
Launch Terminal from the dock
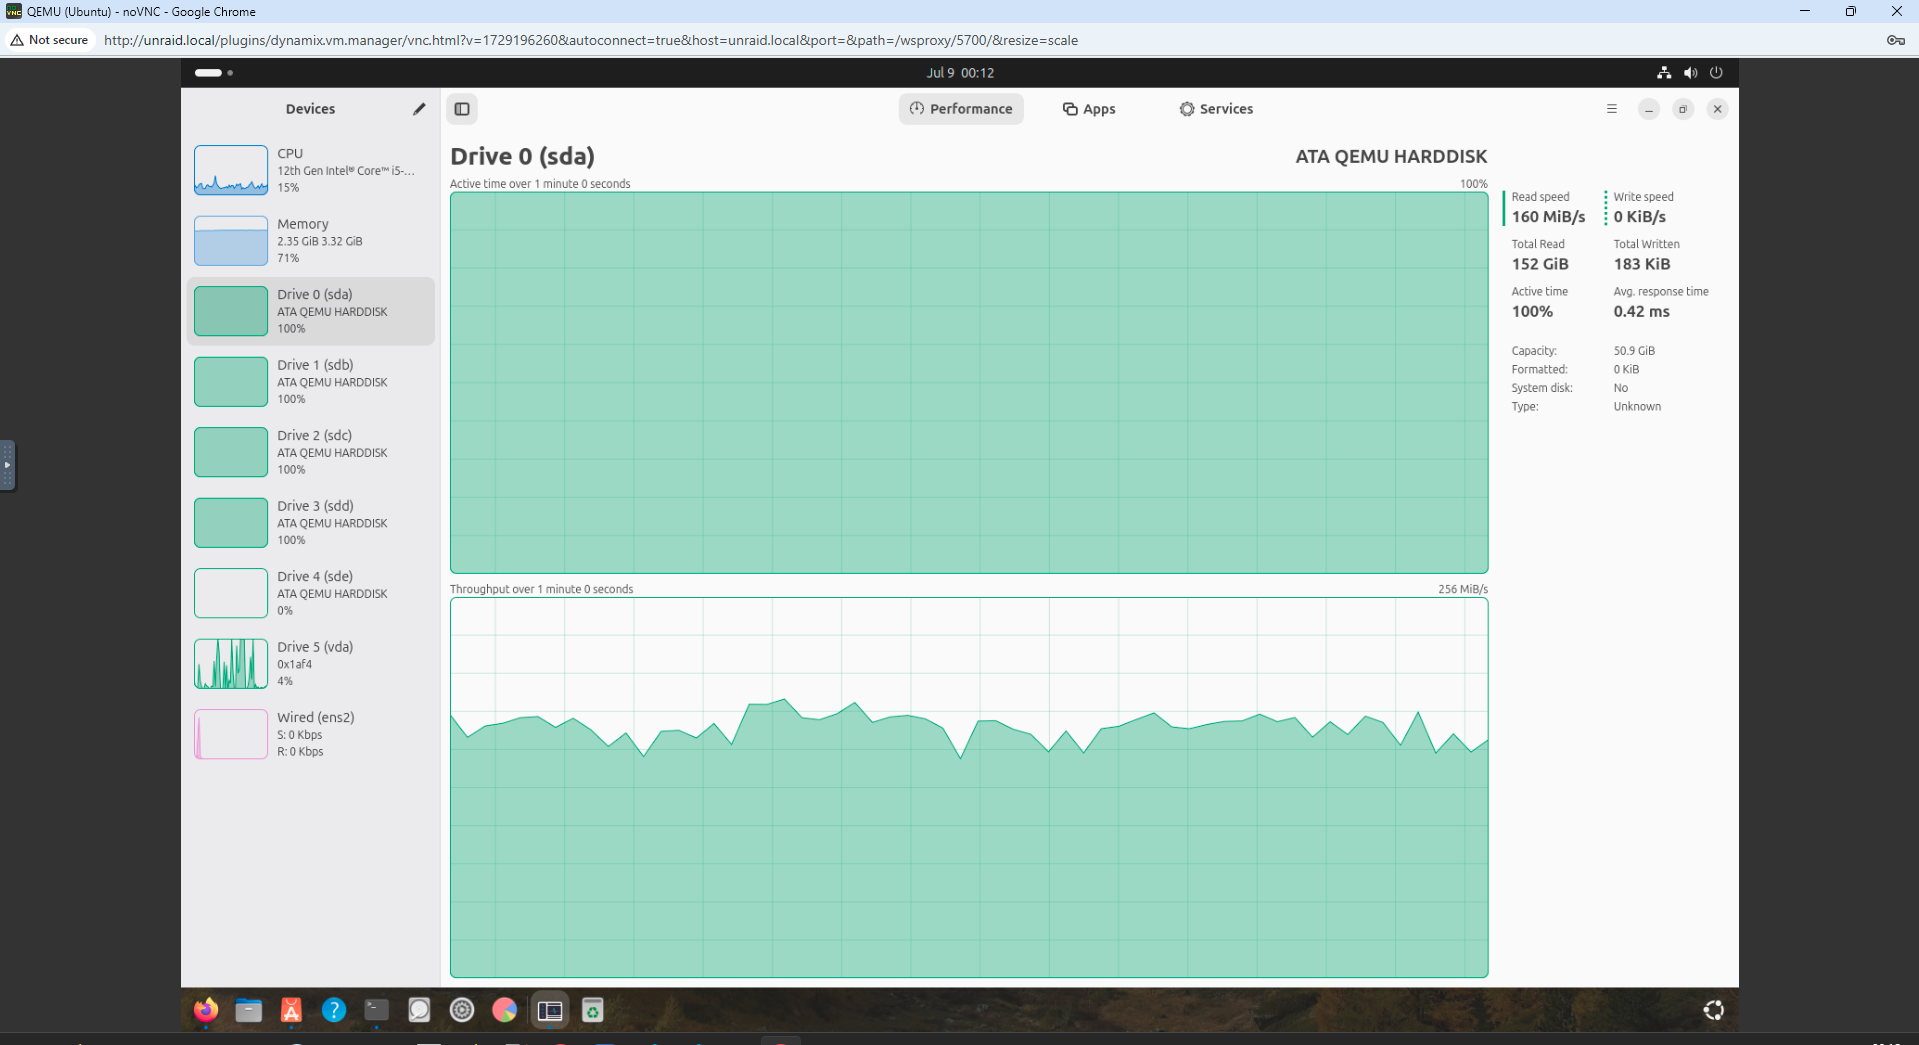pos(377,1010)
